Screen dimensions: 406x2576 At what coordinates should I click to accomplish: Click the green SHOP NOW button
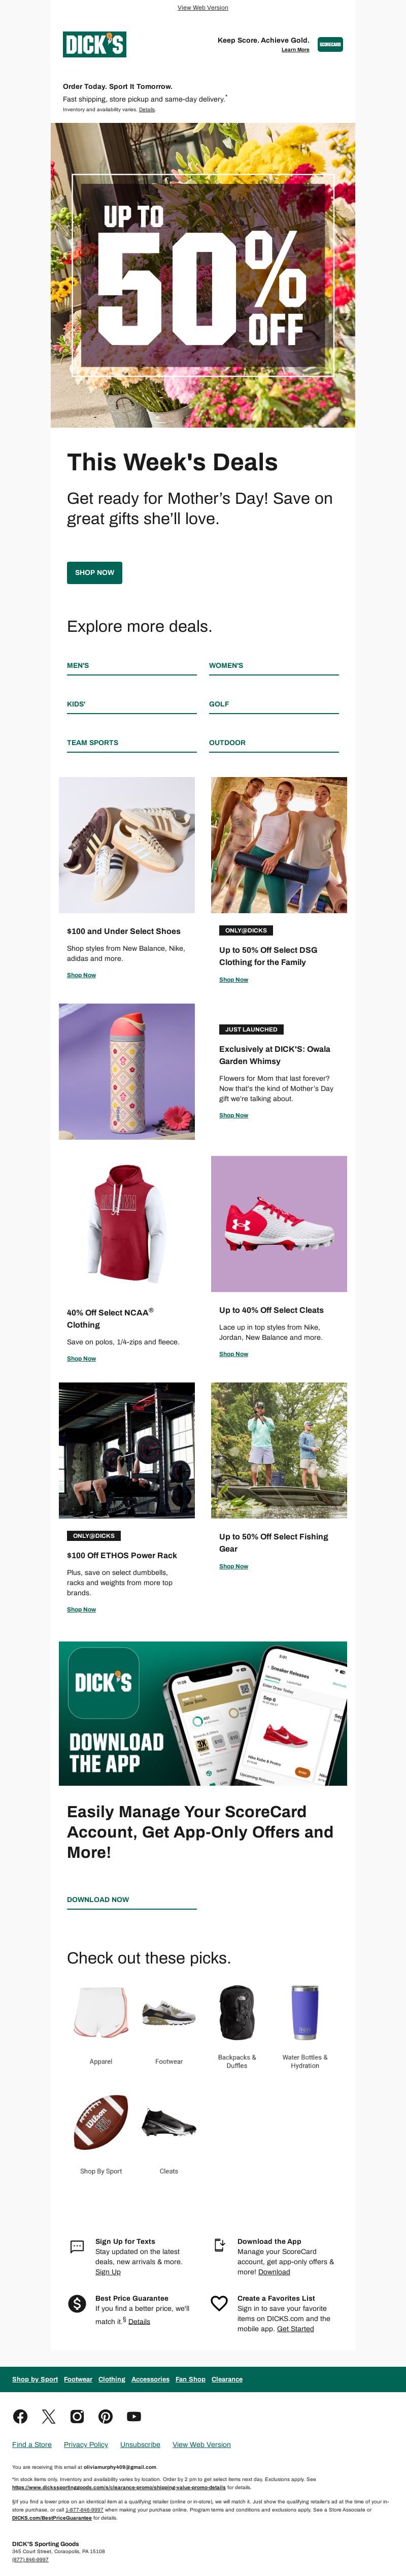(94, 572)
